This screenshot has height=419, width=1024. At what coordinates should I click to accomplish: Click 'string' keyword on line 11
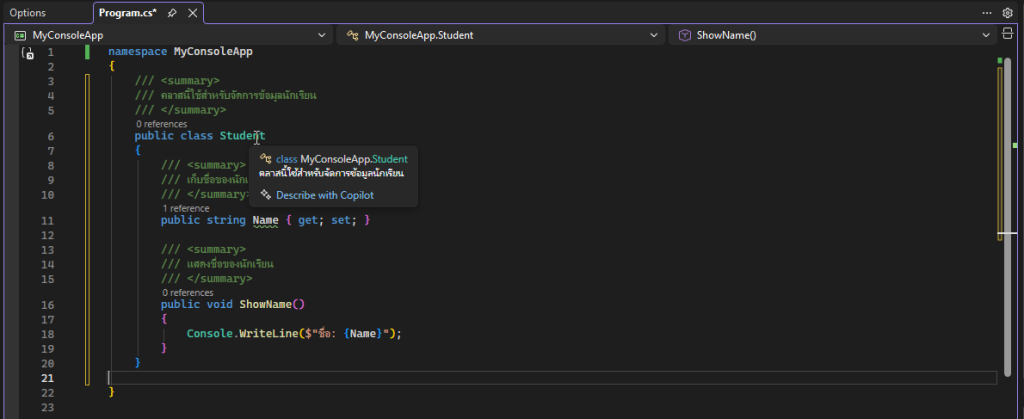click(226, 221)
